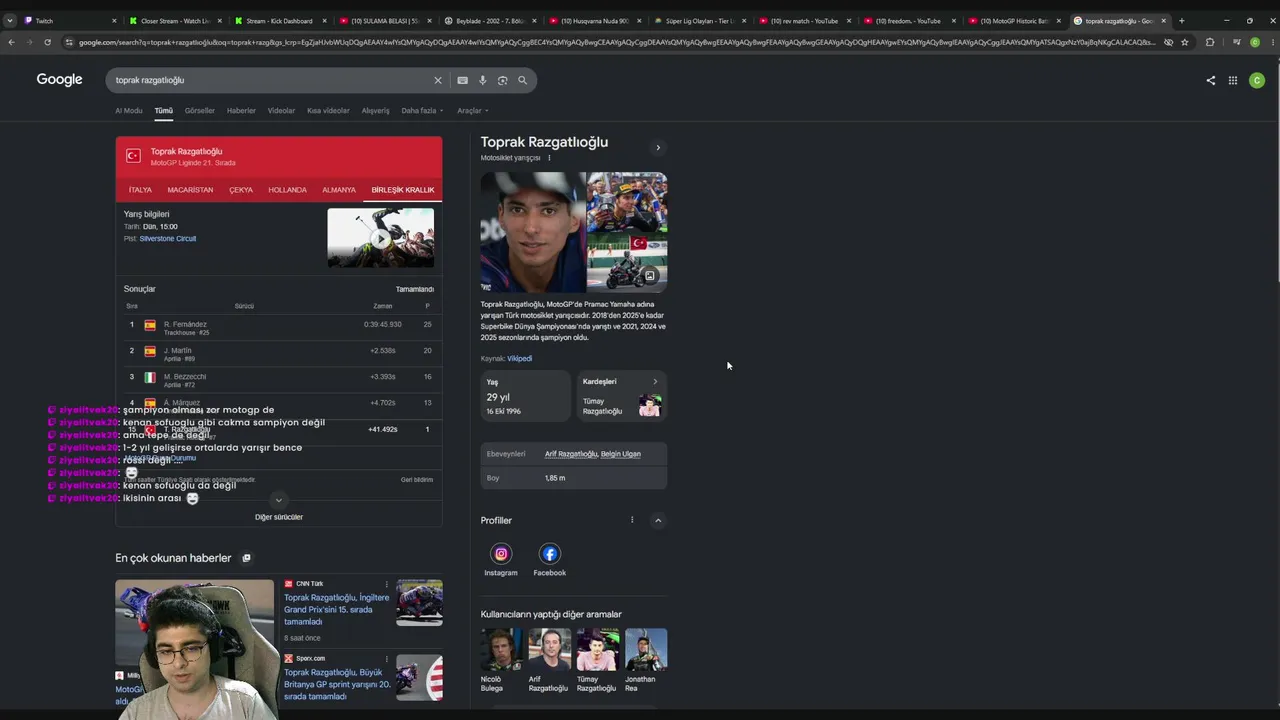Open the Arif Razgatlıoğlu parent link
Screen dimensions: 1280x720
(x=571, y=454)
